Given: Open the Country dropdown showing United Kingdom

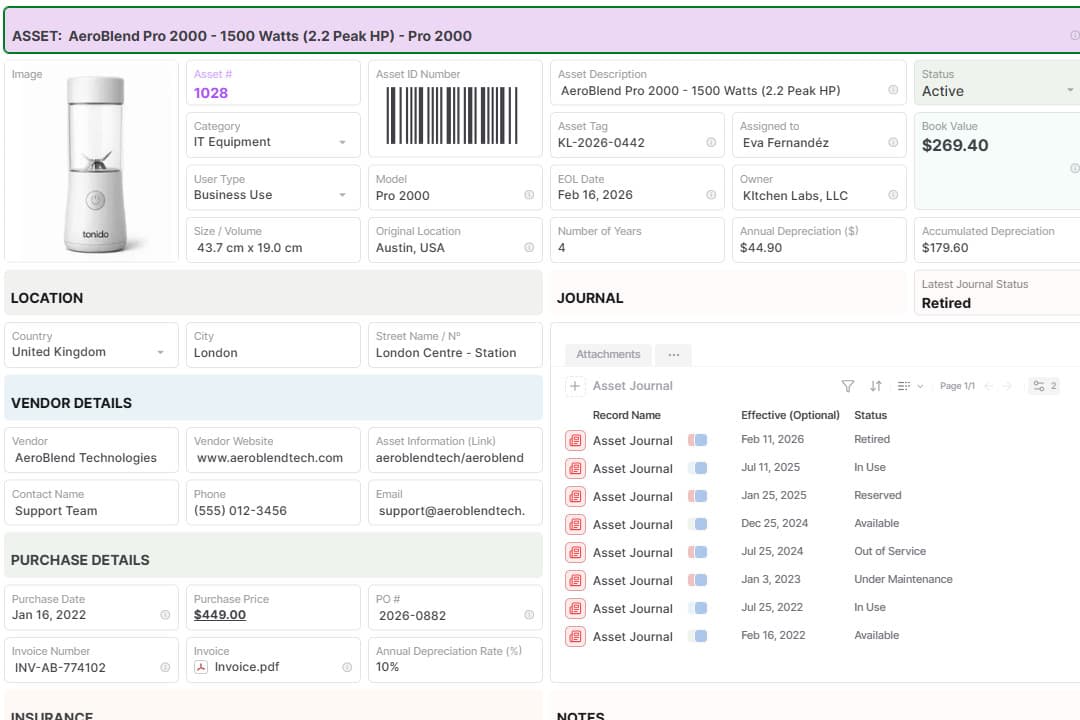Looking at the screenshot, I should 160,353.
